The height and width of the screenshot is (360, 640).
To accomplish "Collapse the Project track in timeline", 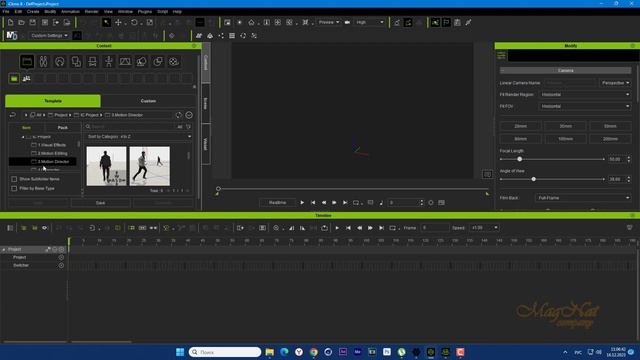I will 4,249.
